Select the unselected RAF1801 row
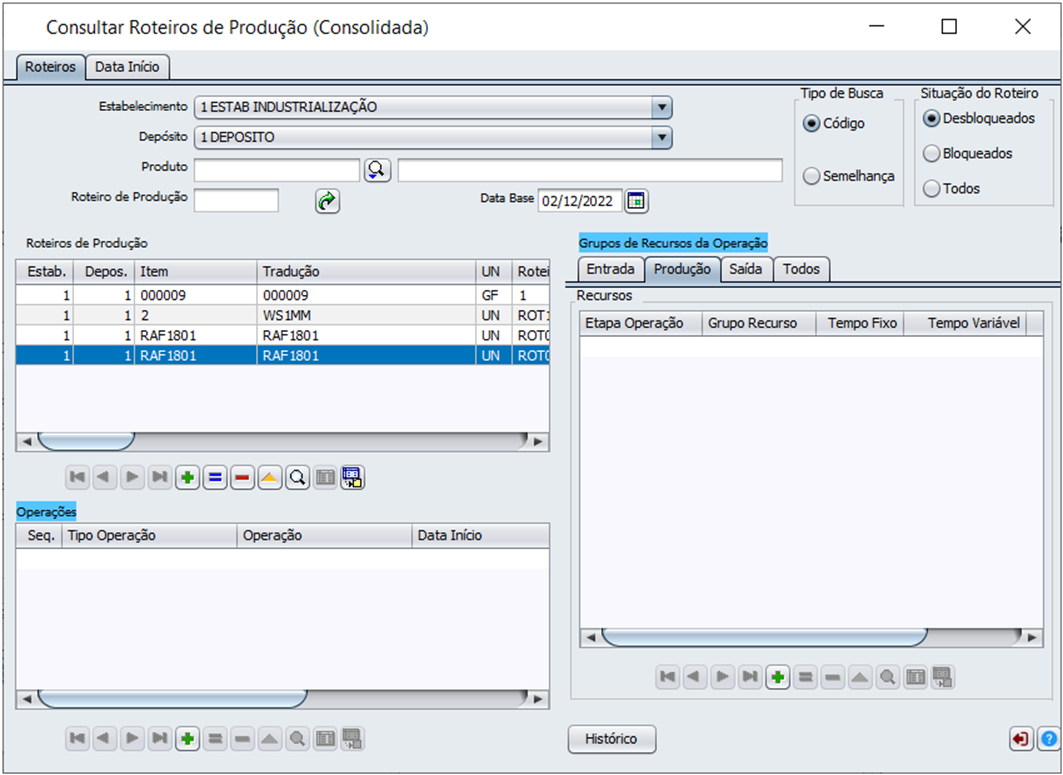Viewport: 1063px width, 775px height. (x=283, y=336)
